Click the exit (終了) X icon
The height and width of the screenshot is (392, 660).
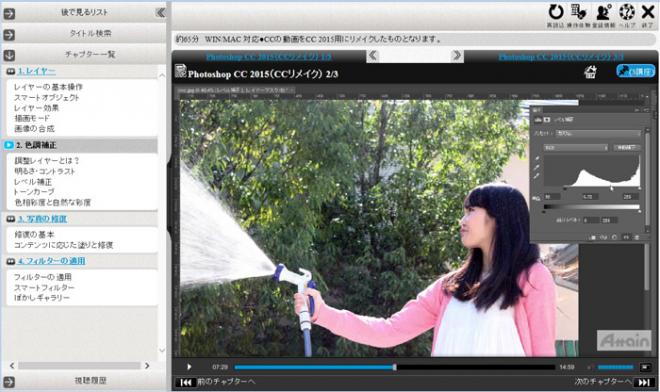648,12
